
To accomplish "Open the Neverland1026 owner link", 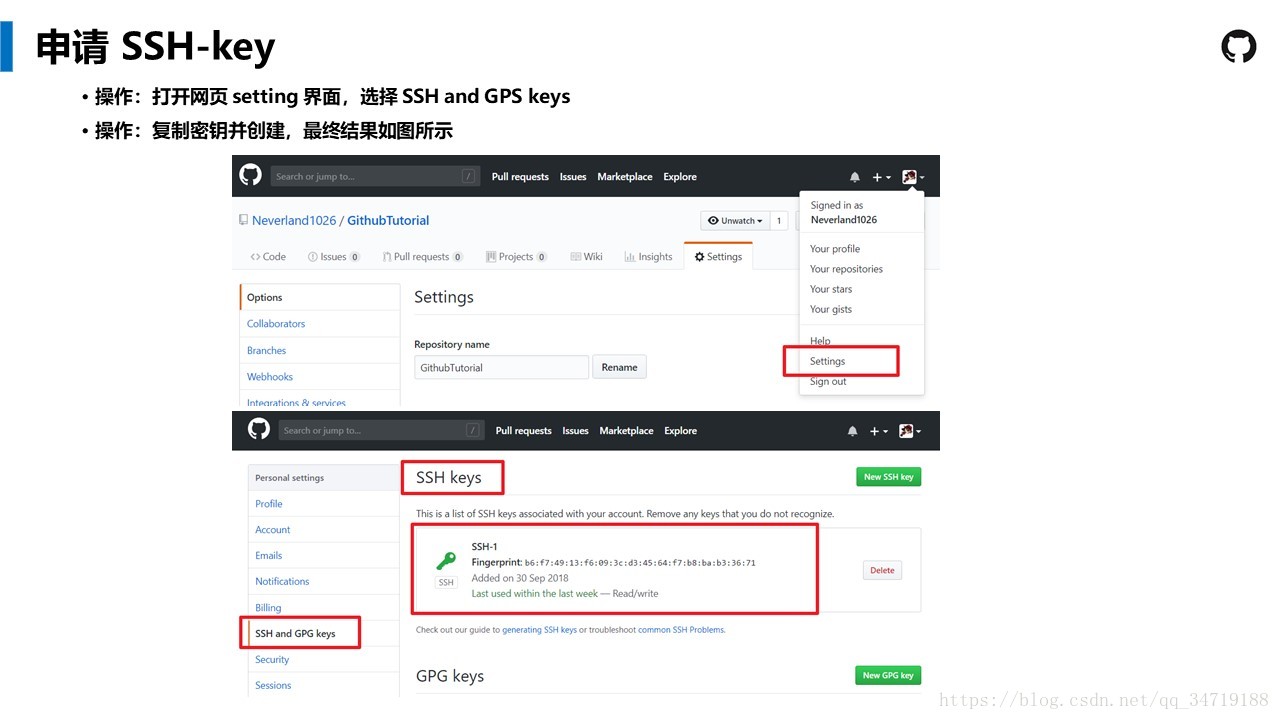I will 294,221.
